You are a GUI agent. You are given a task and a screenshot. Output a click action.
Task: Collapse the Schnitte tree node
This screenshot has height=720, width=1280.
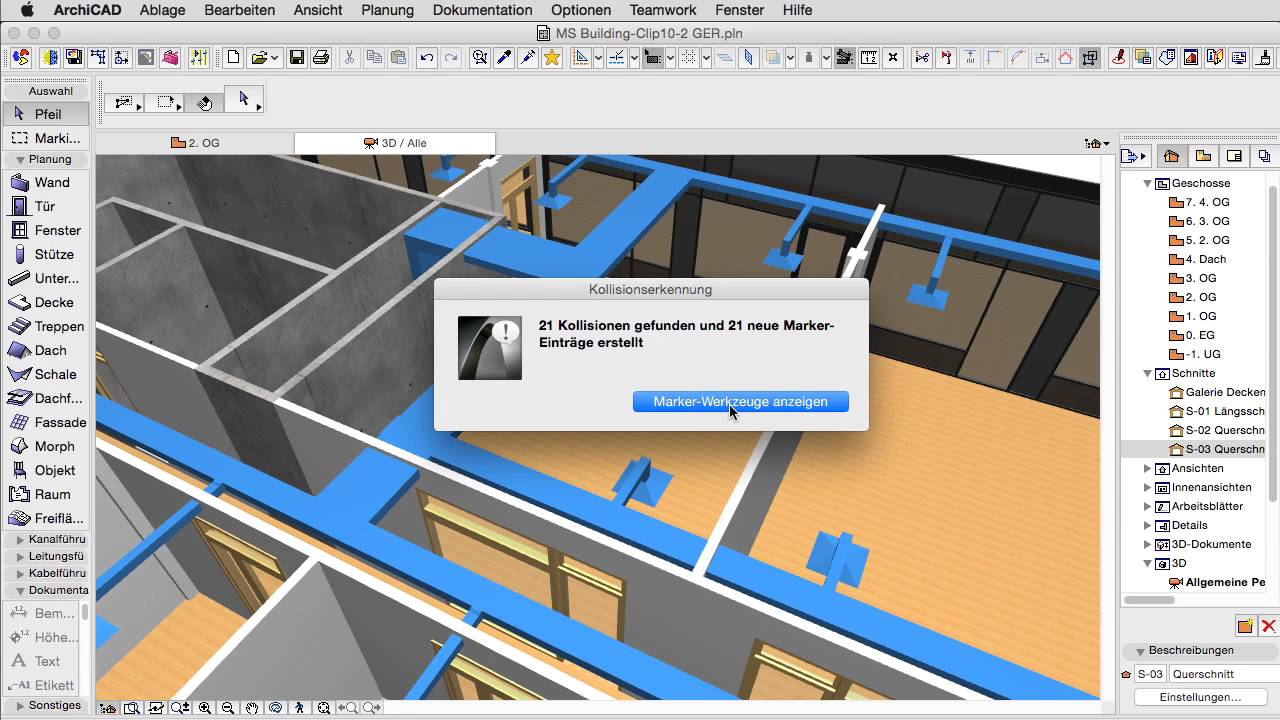point(1148,373)
